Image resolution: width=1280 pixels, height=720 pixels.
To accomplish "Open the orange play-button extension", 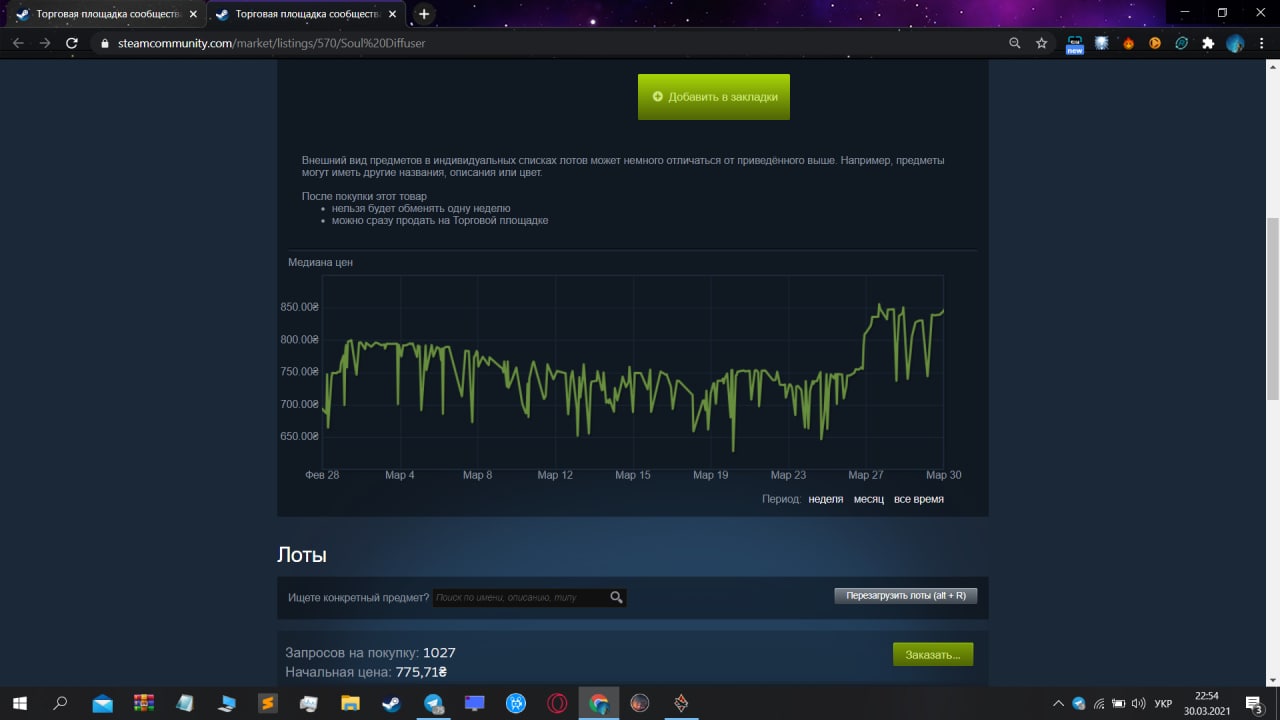I will click(1155, 43).
